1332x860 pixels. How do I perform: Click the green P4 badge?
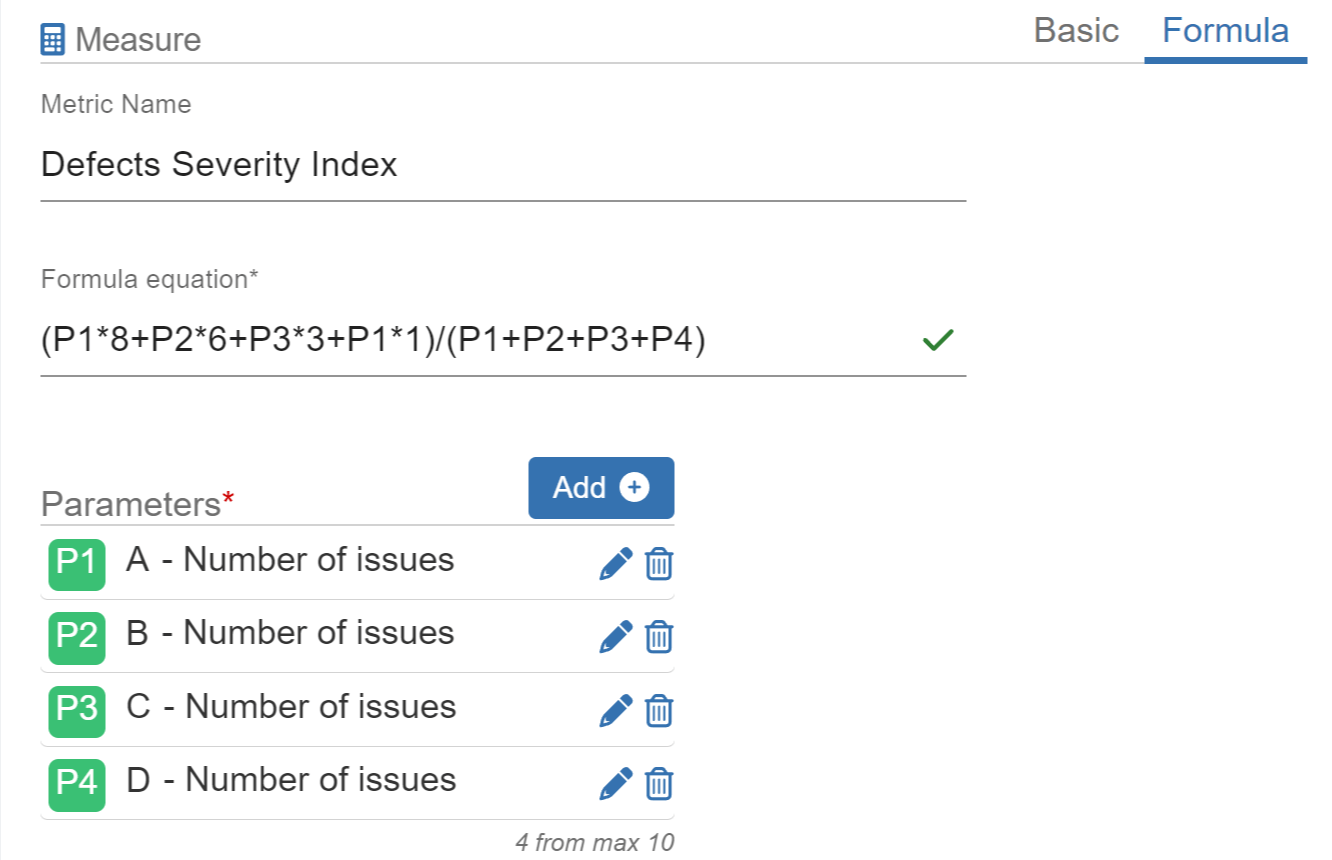(x=77, y=783)
